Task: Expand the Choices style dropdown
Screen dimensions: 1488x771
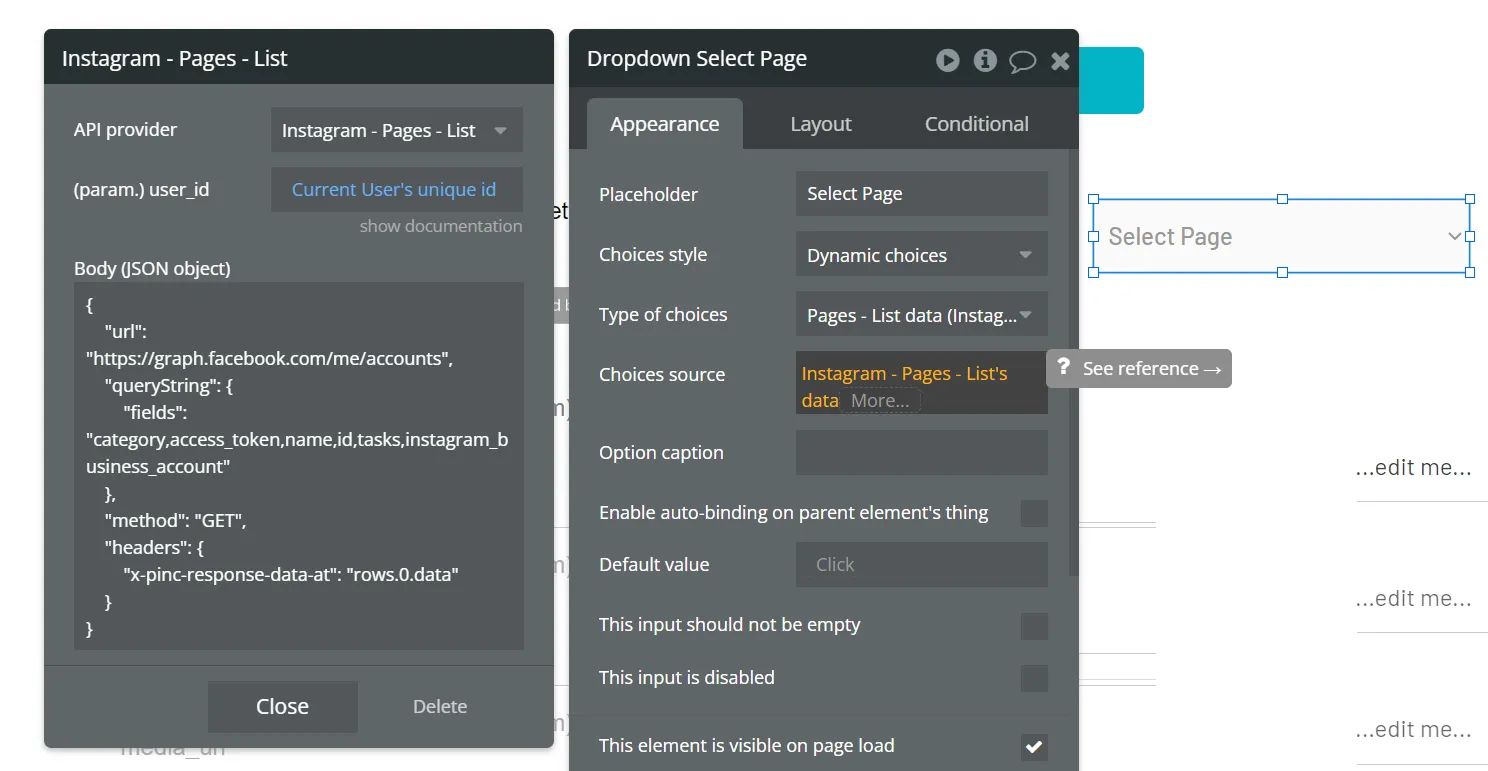Action: pyautogui.click(x=921, y=254)
